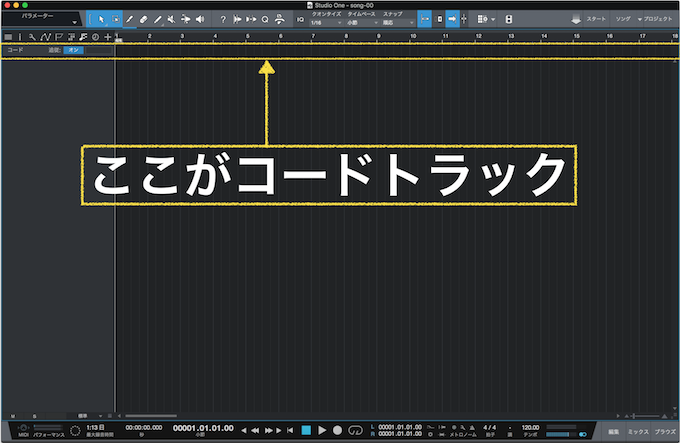This screenshot has width=680, height=443.
Task: Open the Inspector 'i' icon
Action: 20,37
